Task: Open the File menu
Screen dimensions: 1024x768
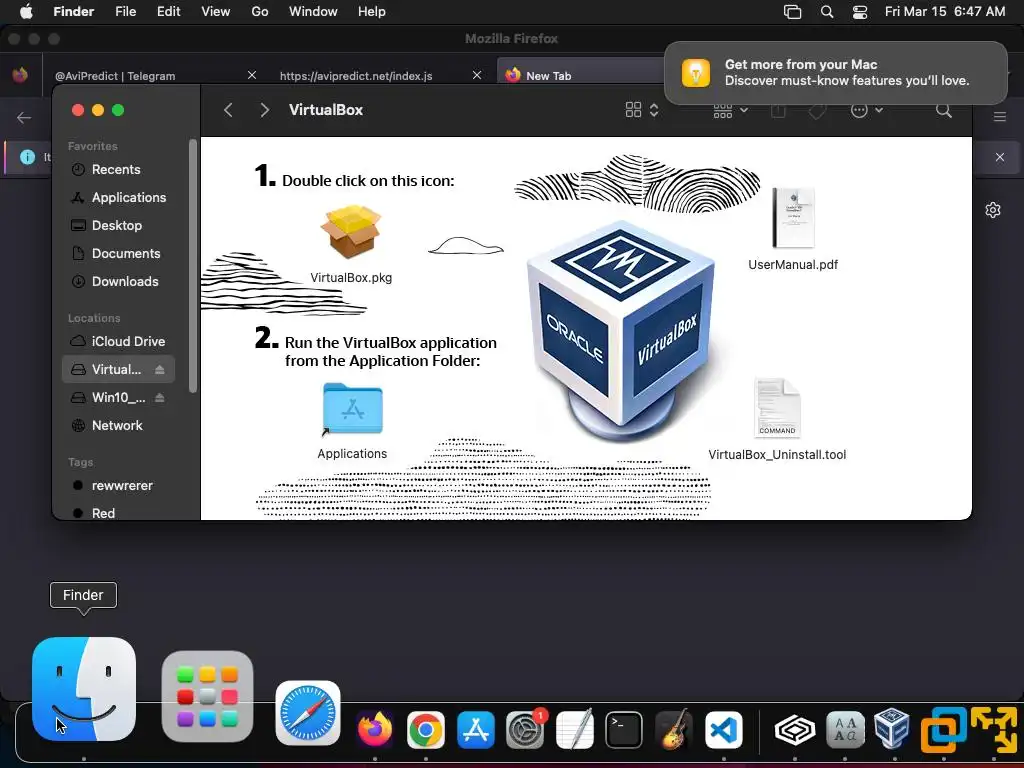Action: [125, 11]
